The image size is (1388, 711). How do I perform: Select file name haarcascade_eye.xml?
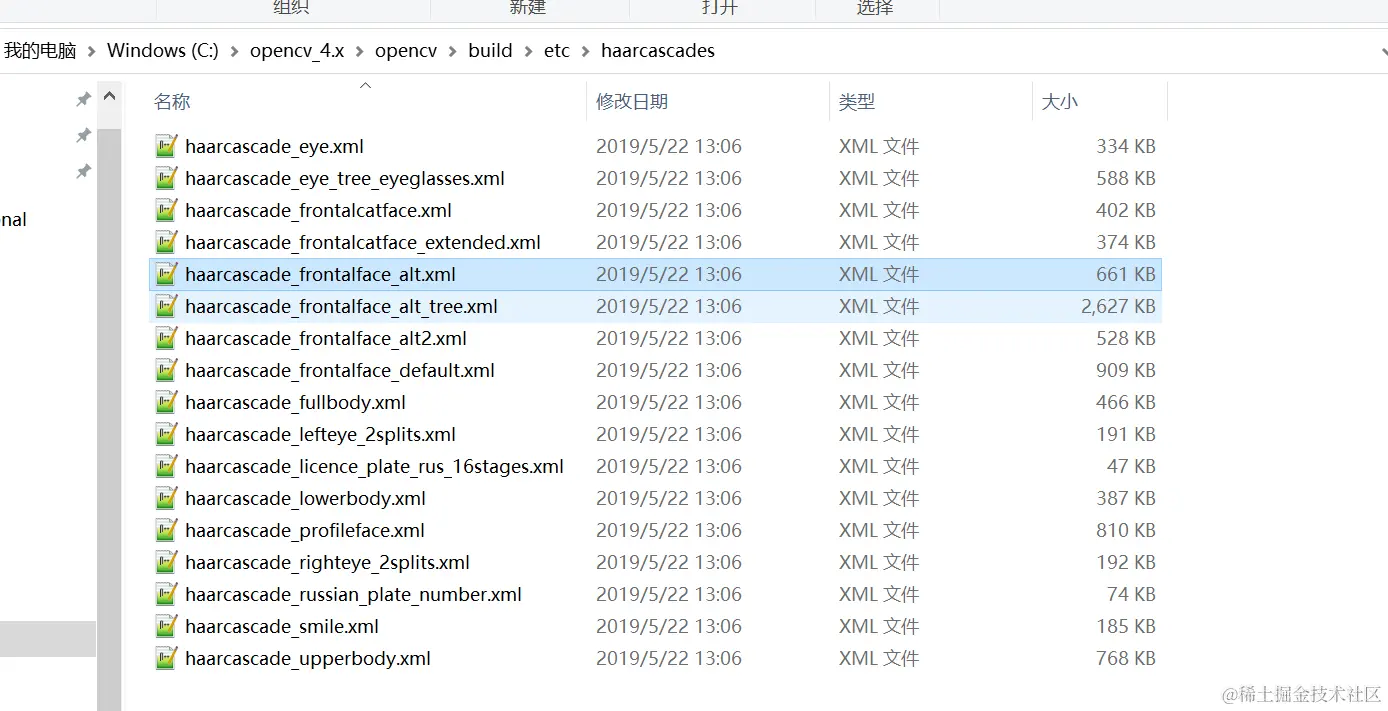274,147
